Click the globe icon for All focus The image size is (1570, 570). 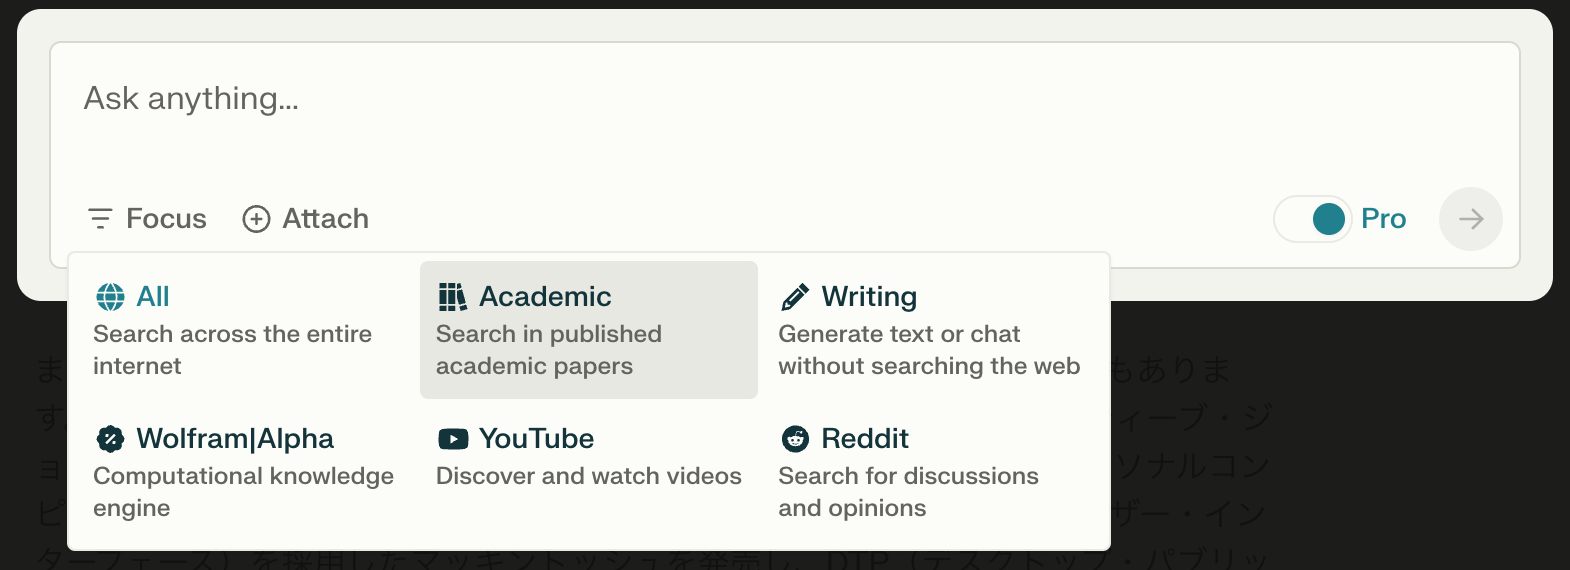(x=110, y=297)
